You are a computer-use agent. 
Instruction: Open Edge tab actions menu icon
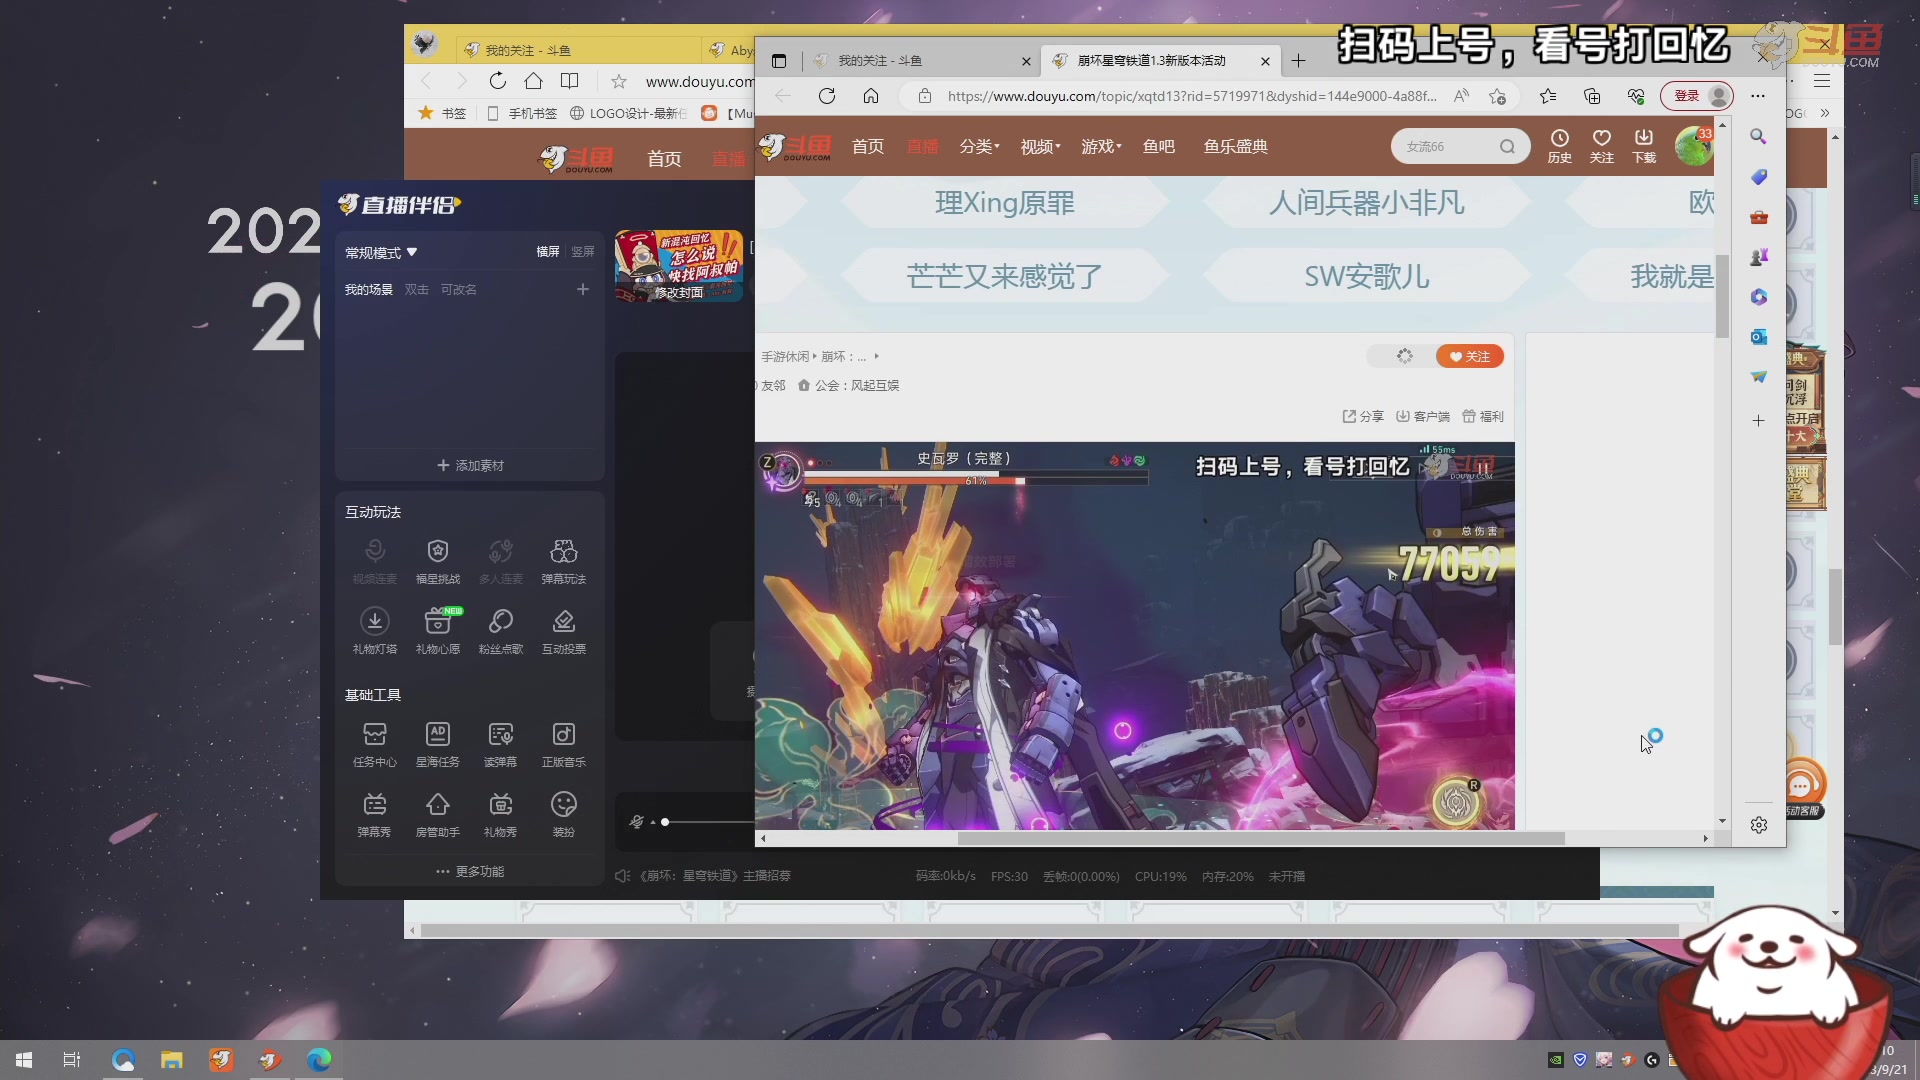779,61
